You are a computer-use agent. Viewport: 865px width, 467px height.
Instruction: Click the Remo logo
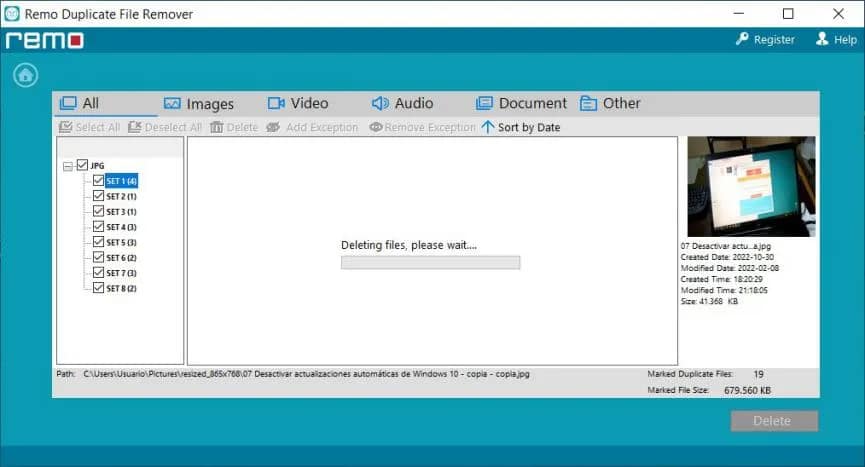[x=45, y=40]
